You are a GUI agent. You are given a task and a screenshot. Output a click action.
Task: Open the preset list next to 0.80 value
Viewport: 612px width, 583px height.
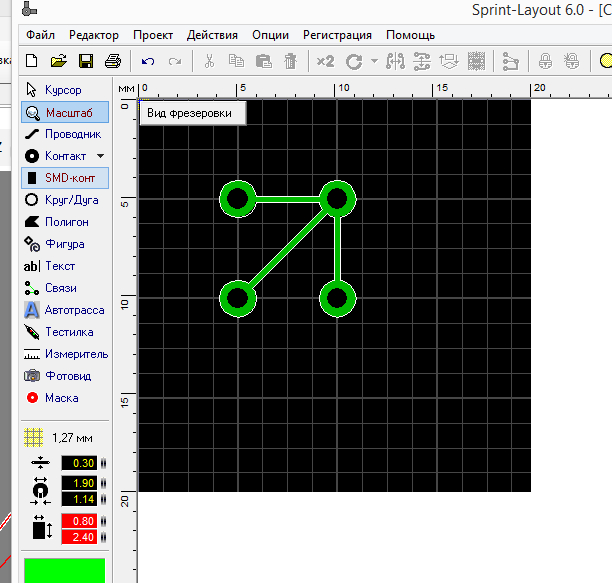103,521
